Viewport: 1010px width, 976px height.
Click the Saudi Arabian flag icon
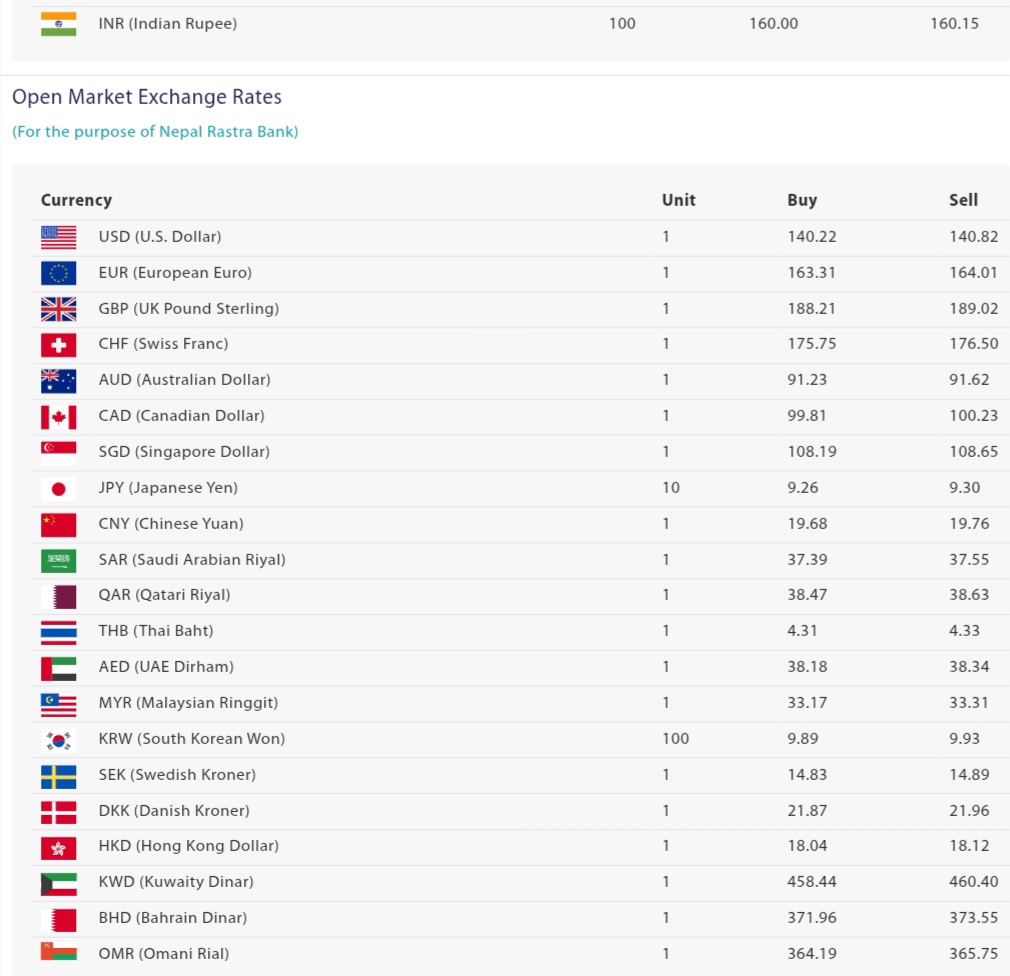click(x=58, y=561)
